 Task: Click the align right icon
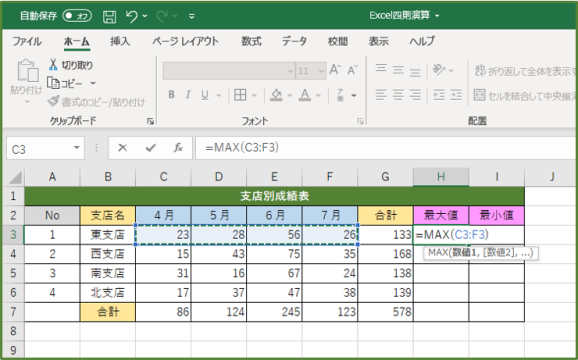pyautogui.click(x=415, y=95)
